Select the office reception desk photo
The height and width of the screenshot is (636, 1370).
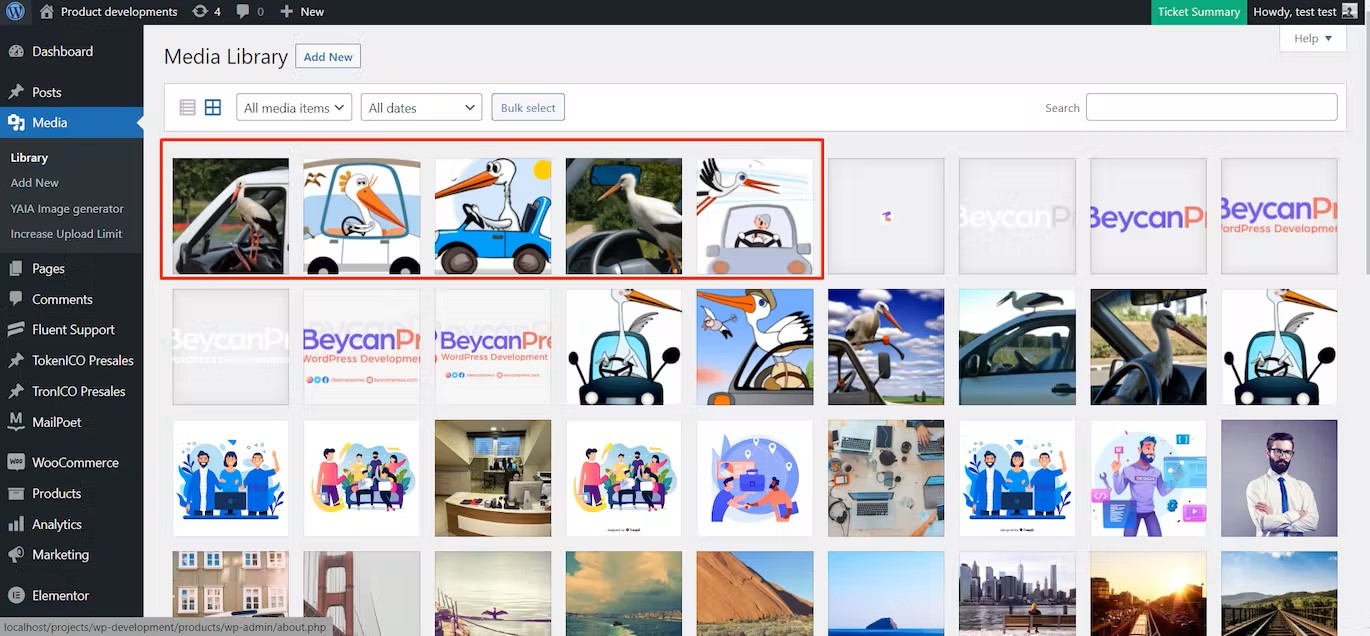(x=493, y=478)
